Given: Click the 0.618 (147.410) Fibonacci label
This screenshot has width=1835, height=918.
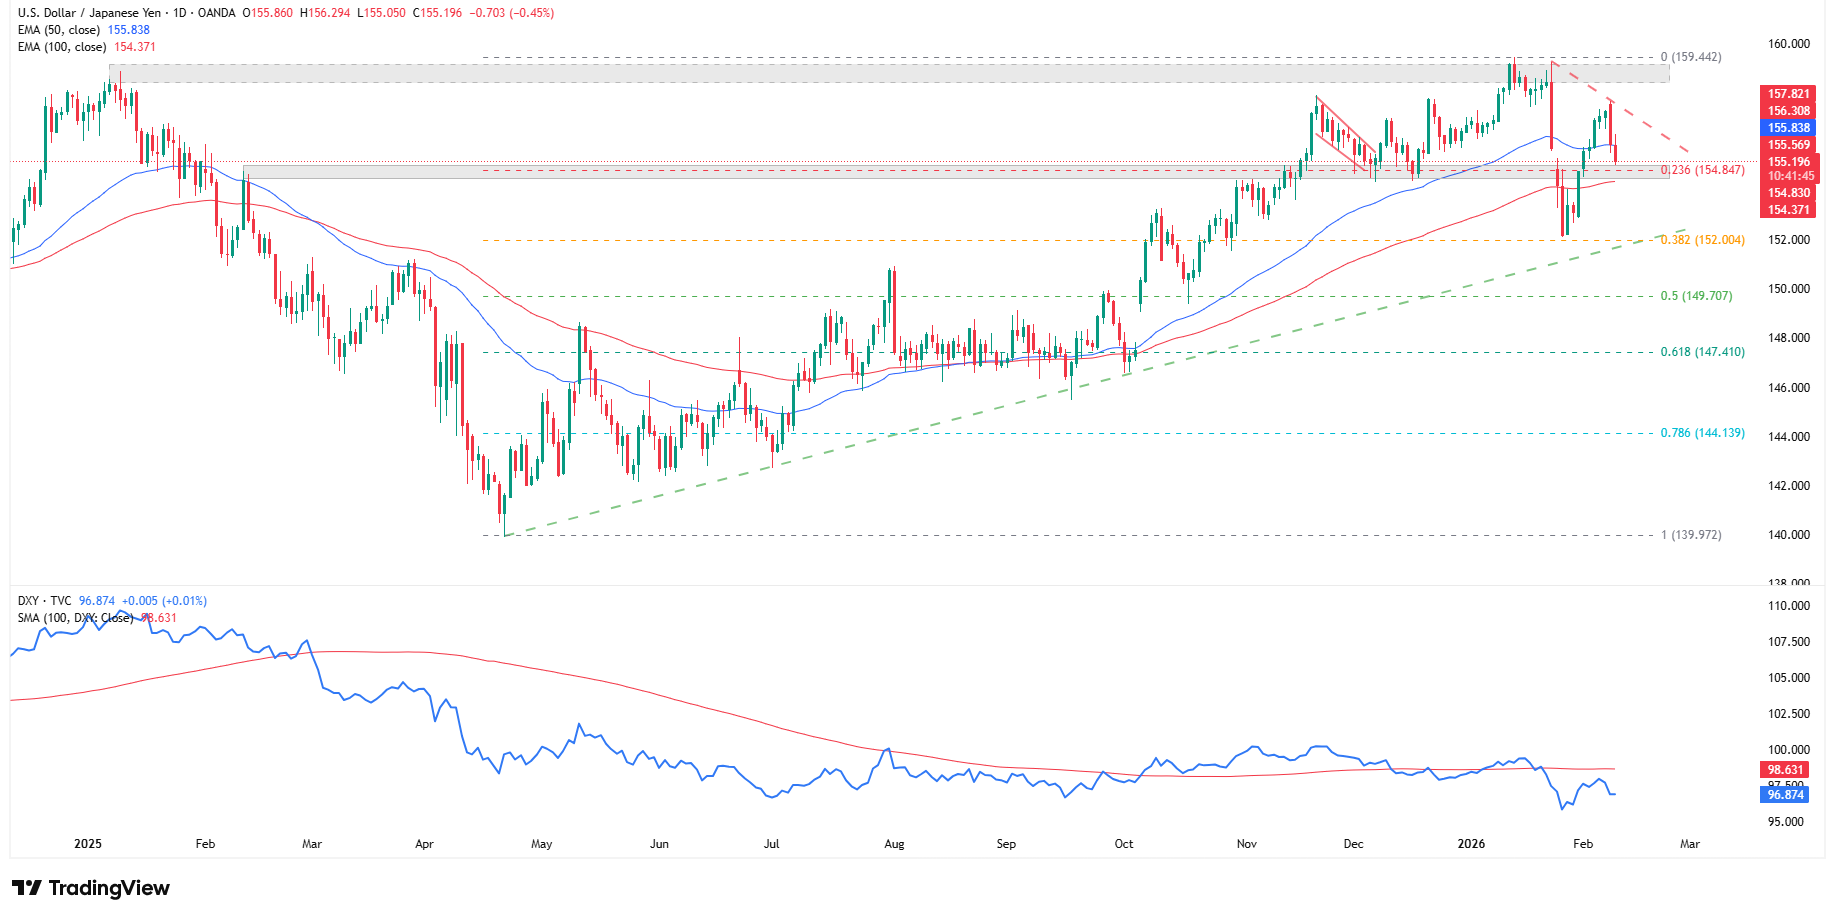Looking at the screenshot, I should click(1702, 352).
